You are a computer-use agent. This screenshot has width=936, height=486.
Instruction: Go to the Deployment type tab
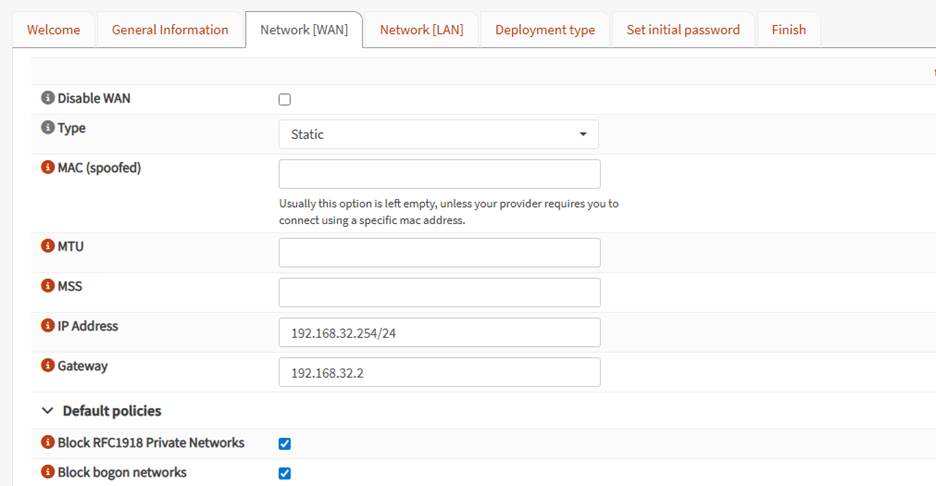tap(545, 30)
